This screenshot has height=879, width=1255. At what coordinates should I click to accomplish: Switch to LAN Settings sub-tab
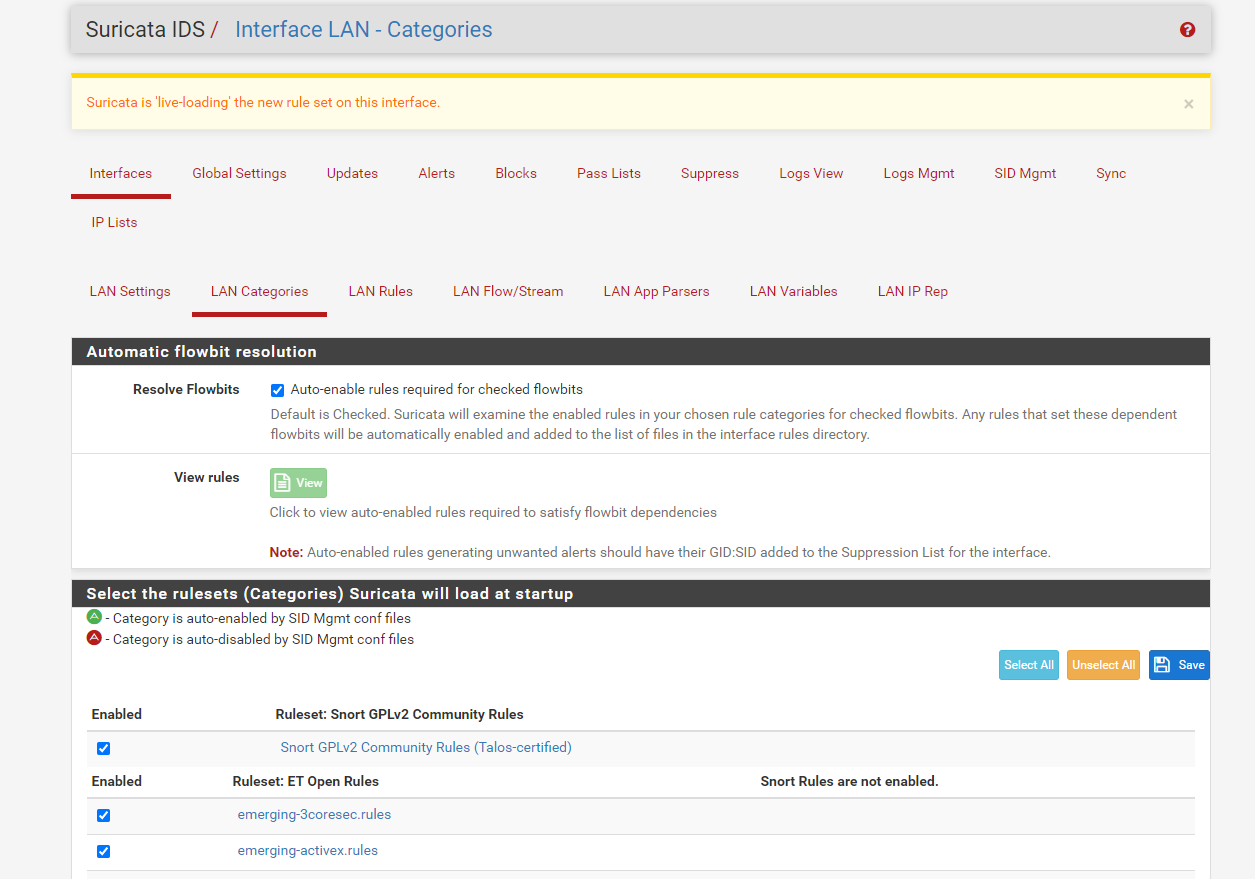coord(130,291)
